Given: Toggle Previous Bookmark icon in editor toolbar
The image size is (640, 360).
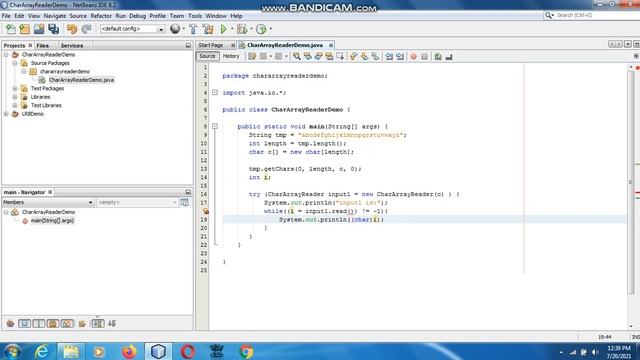Looking at the screenshot, I should click(x=353, y=56).
